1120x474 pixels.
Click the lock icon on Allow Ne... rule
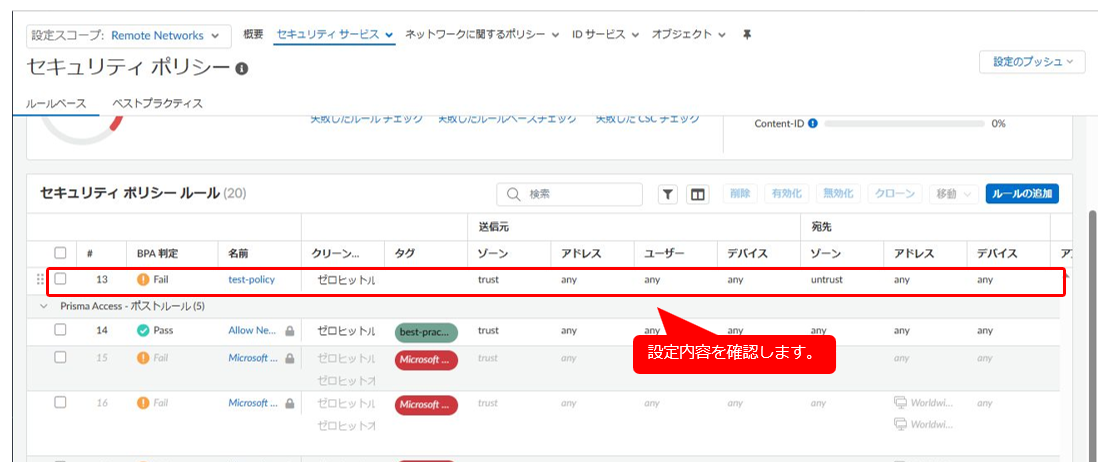[x=290, y=330]
